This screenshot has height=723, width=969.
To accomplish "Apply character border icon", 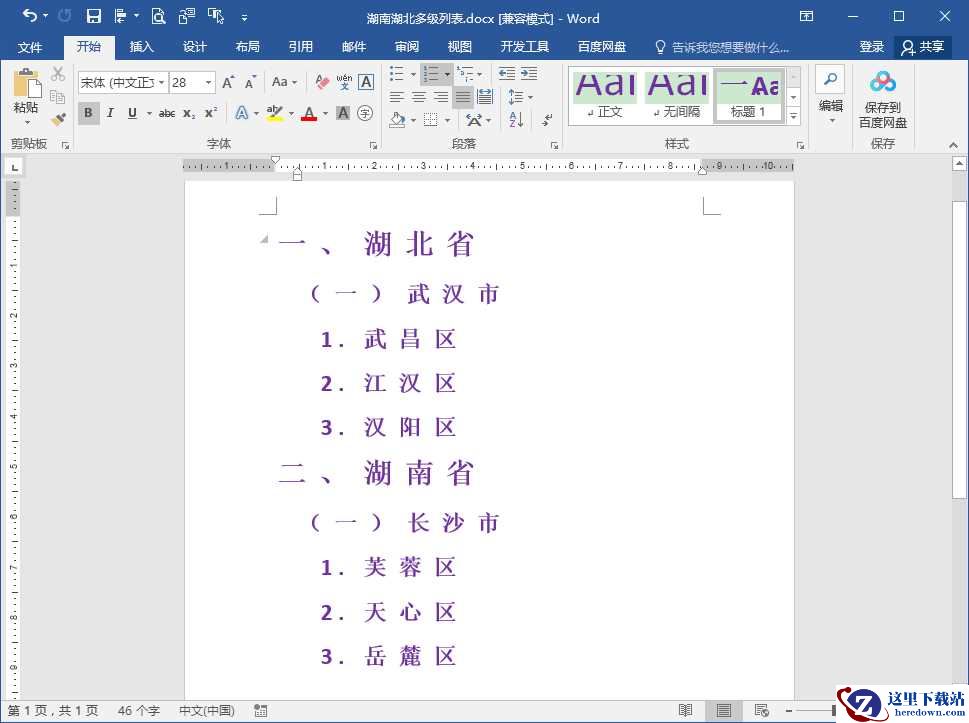I will pyautogui.click(x=366, y=82).
